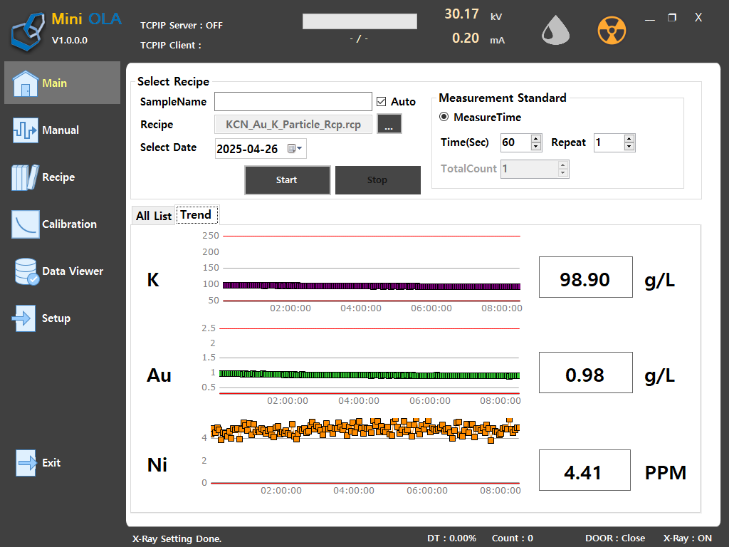Decrease the Repeat count
This screenshot has width=729, height=547.
tap(629, 146)
